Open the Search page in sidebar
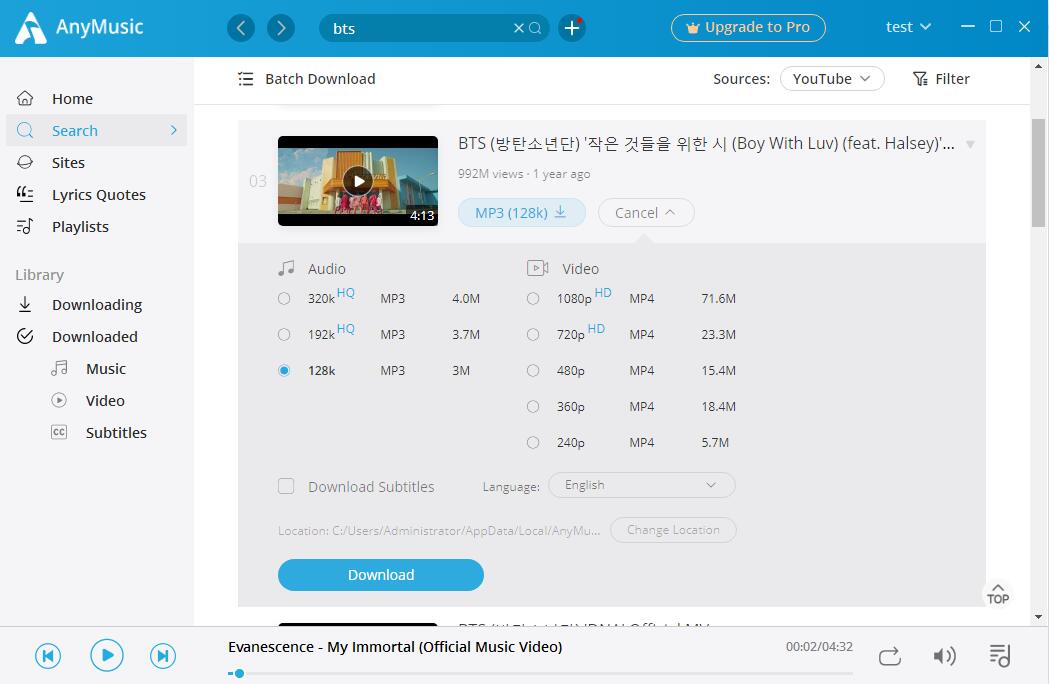Screen dimensions: 1049x684 point(96,131)
